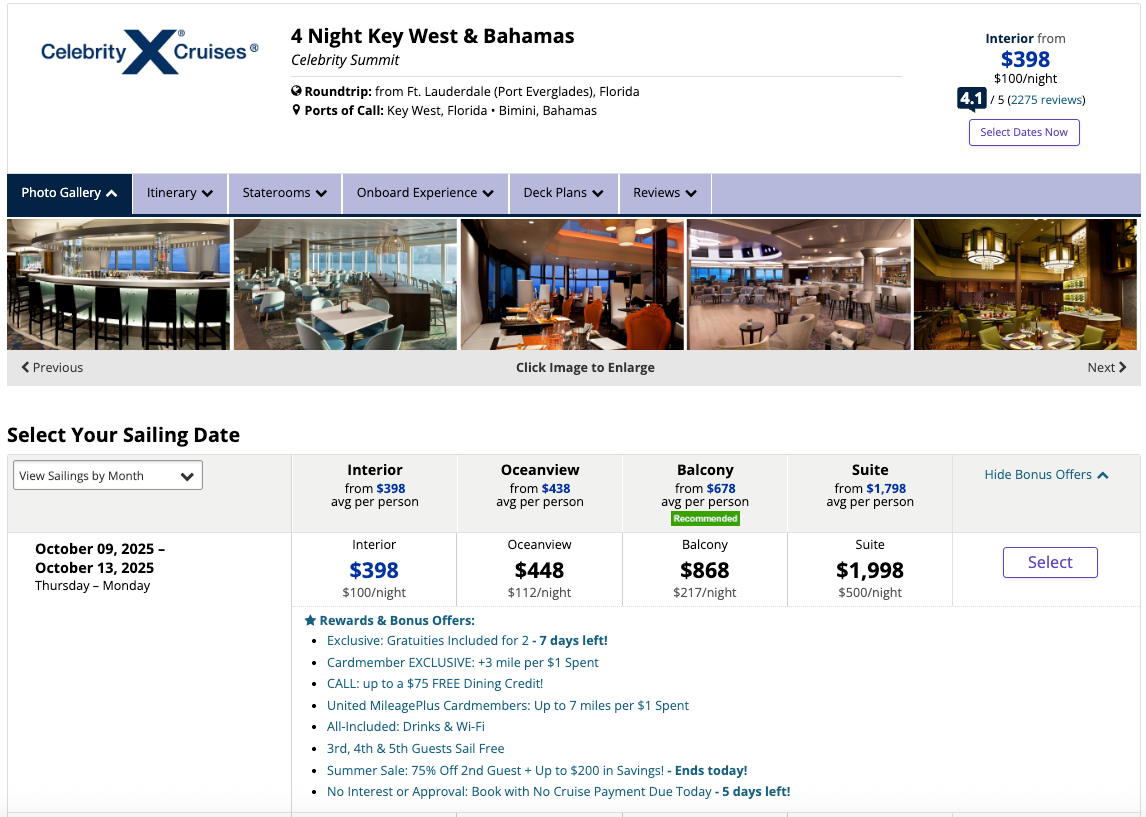Click Balcony from $678 column header
This screenshot has height=817, width=1146.
click(x=705, y=493)
